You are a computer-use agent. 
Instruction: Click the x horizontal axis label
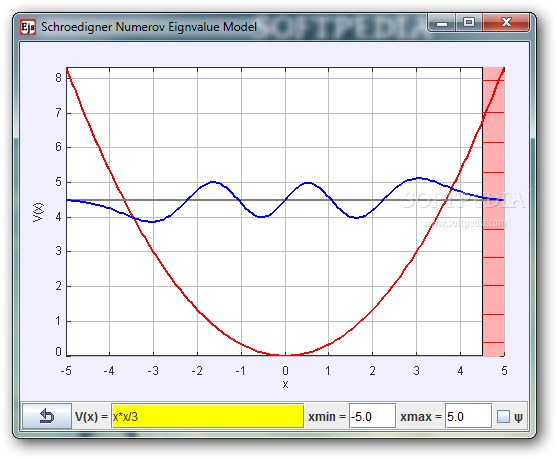[285, 384]
